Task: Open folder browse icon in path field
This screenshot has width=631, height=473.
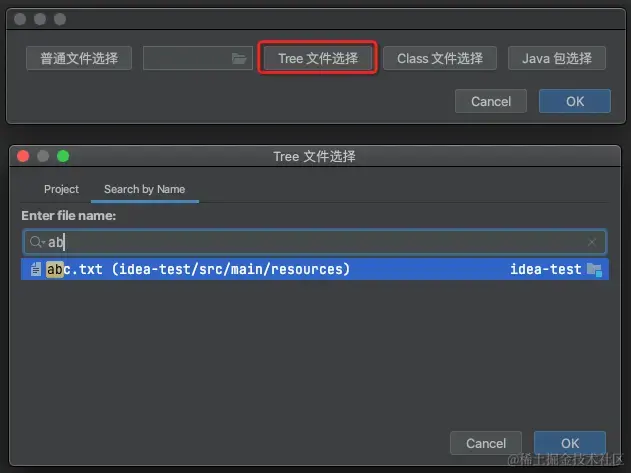Action: (x=239, y=59)
